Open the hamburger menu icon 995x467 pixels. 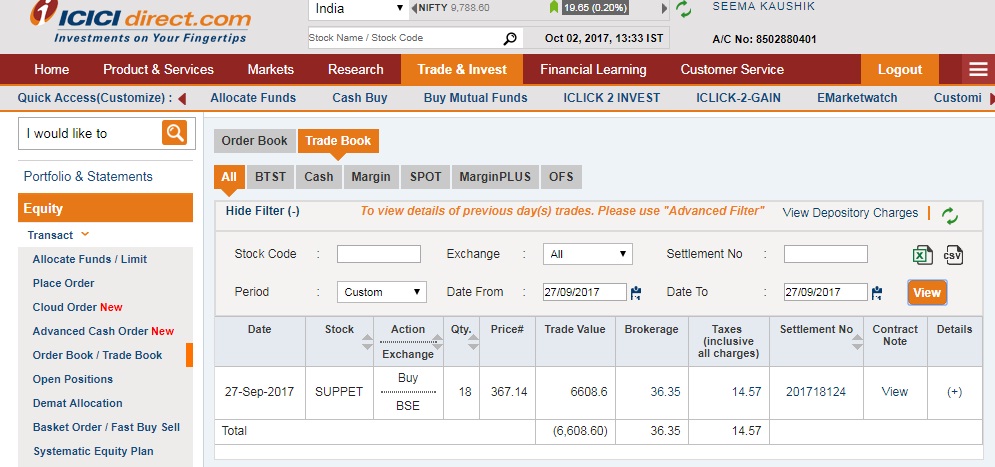[x=978, y=70]
